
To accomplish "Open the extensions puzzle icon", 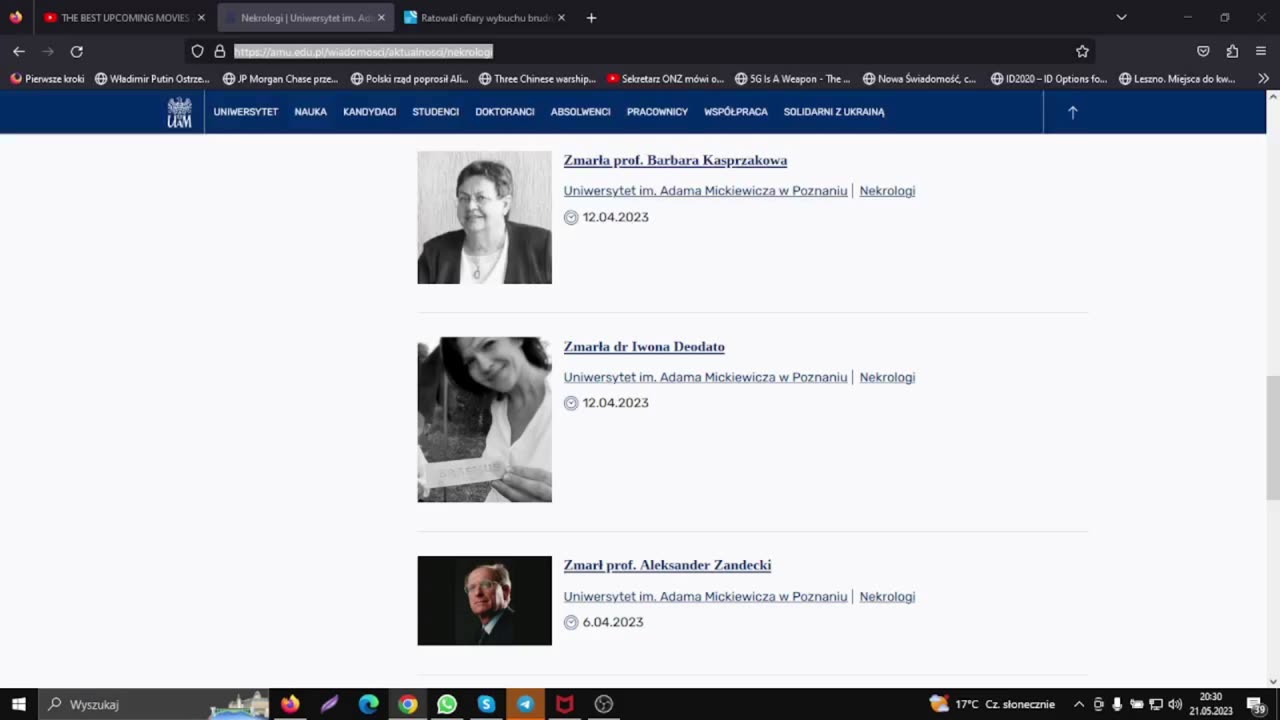I will [x=1232, y=51].
